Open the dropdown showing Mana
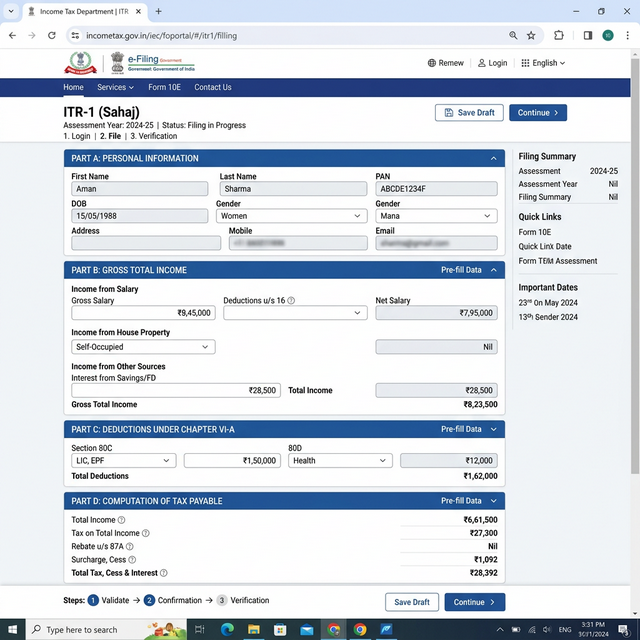 pyautogui.click(x=436, y=216)
